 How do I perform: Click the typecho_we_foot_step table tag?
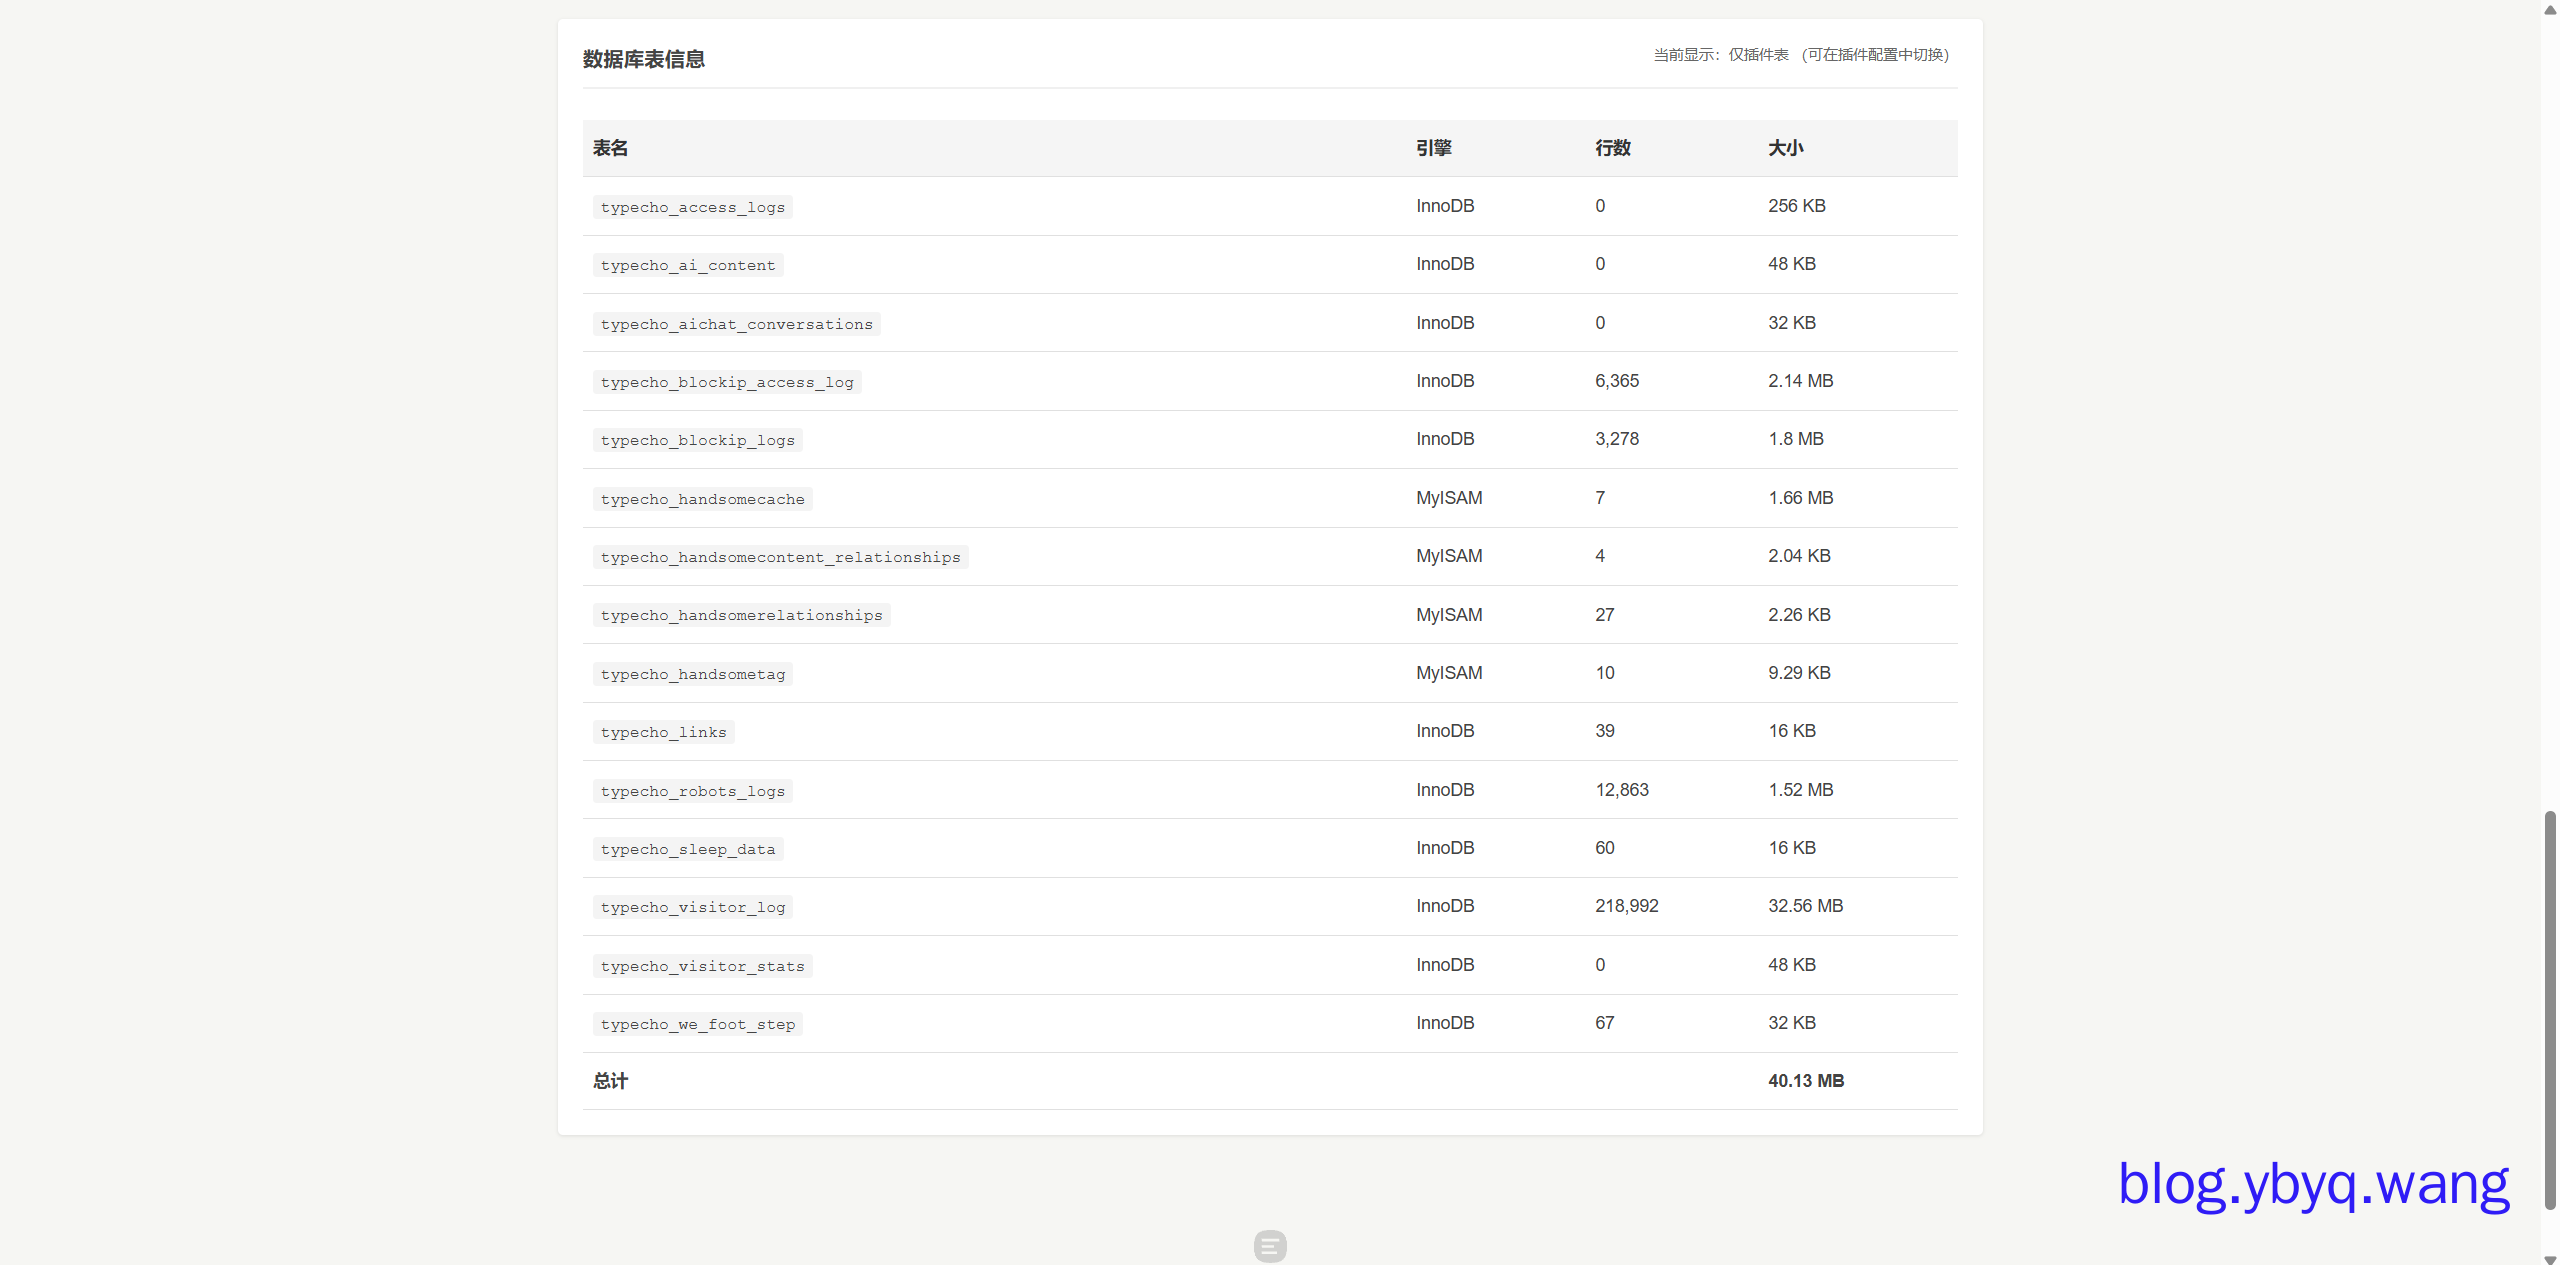[697, 1024]
